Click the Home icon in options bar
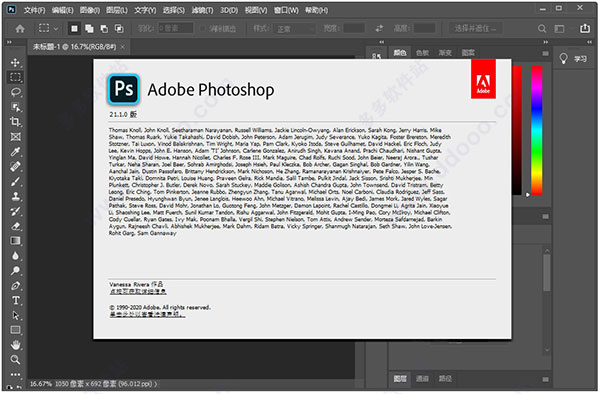The image size is (600, 394). pyautogui.click(x=20, y=29)
